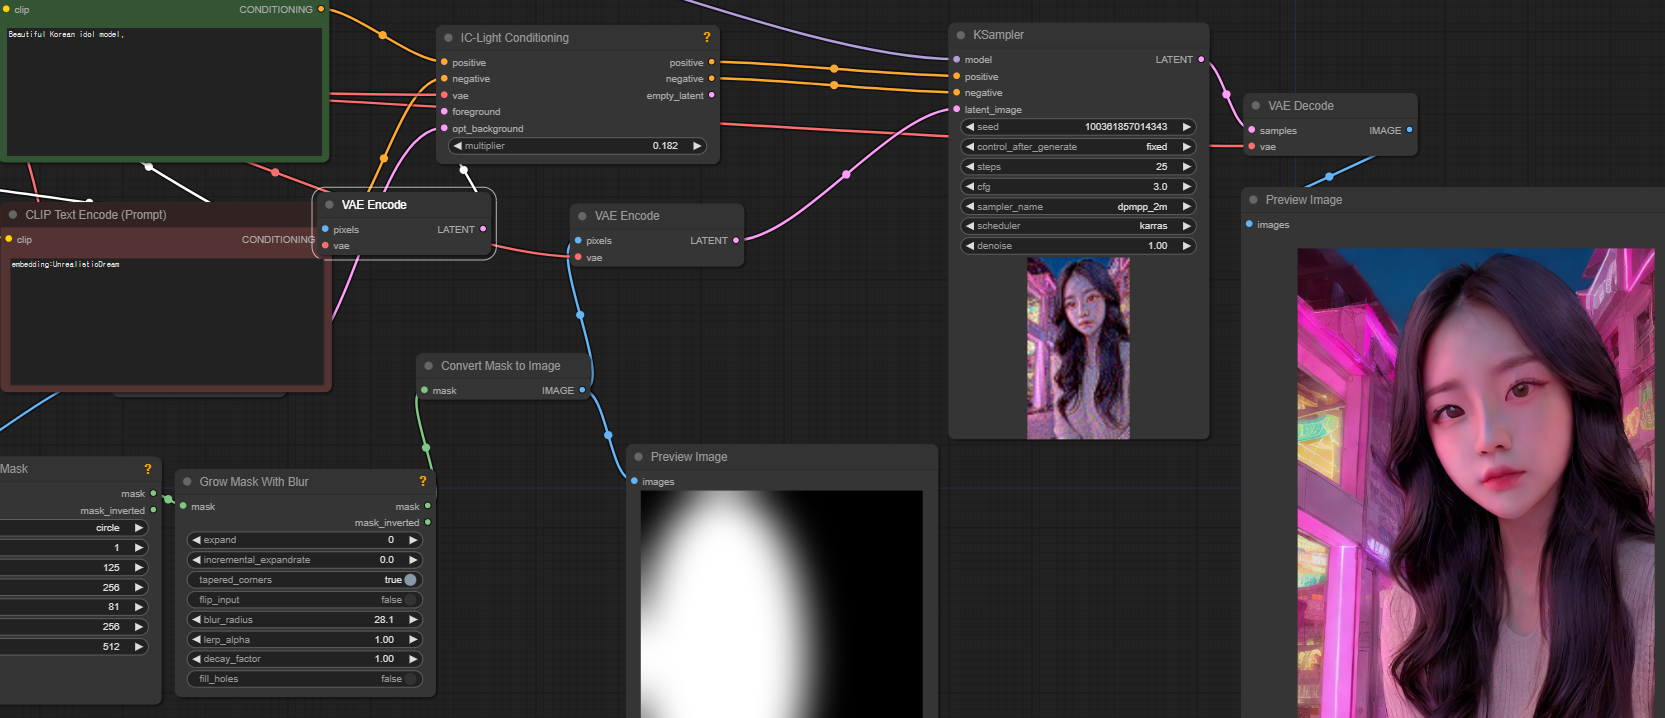Open the sampler_name dropdown showing dpmpp_2m
This screenshot has height=718, width=1665.
pos(1078,207)
